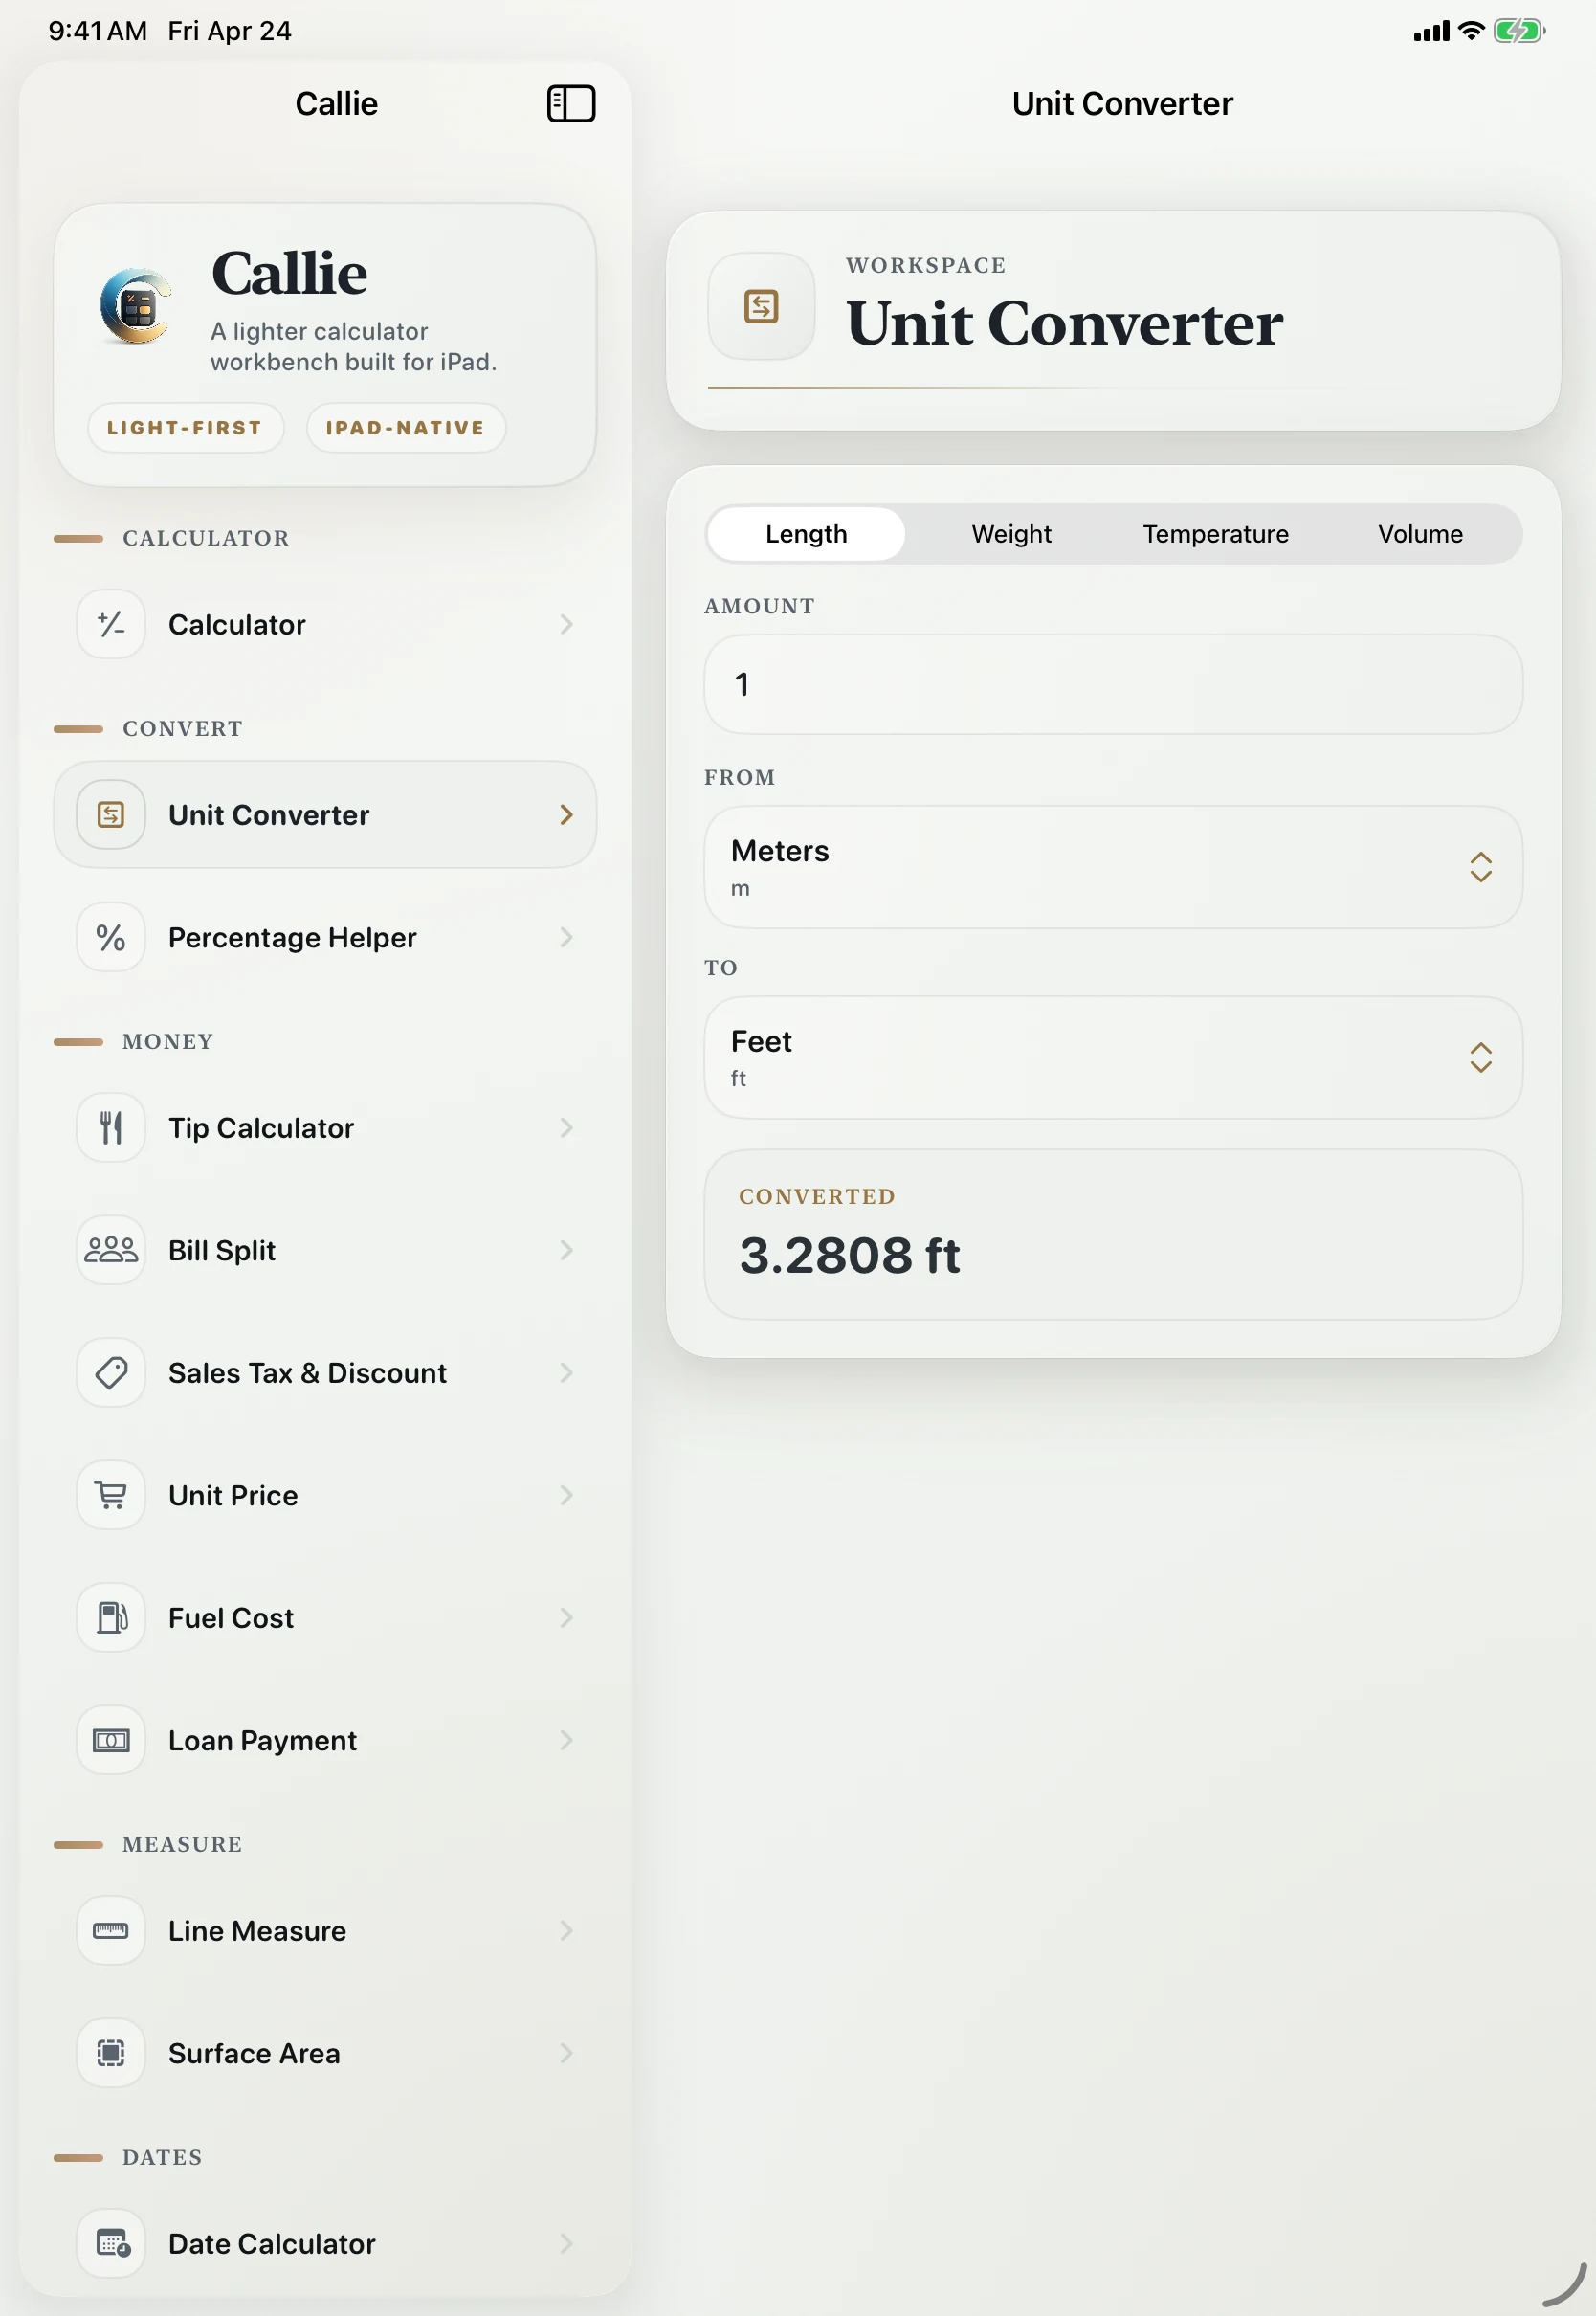Tap the converted result 3.2808 ft
Viewport: 1596px width, 2316px height.
[x=849, y=1255]
